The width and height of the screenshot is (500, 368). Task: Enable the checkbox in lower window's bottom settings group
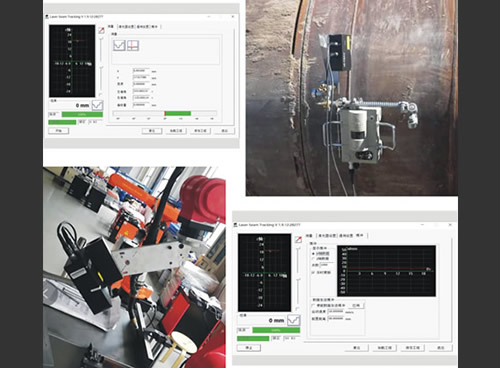313,306
